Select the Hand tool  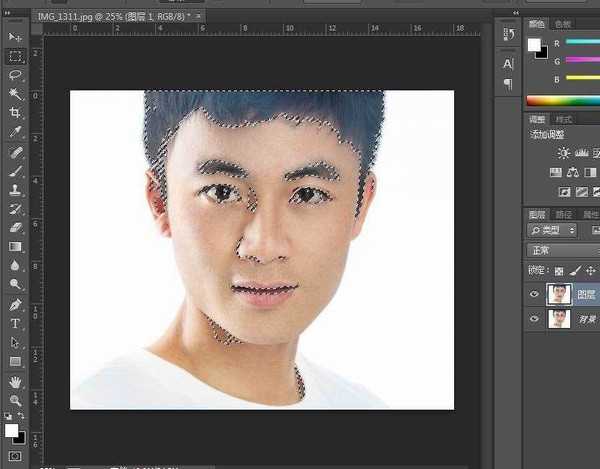15,382
